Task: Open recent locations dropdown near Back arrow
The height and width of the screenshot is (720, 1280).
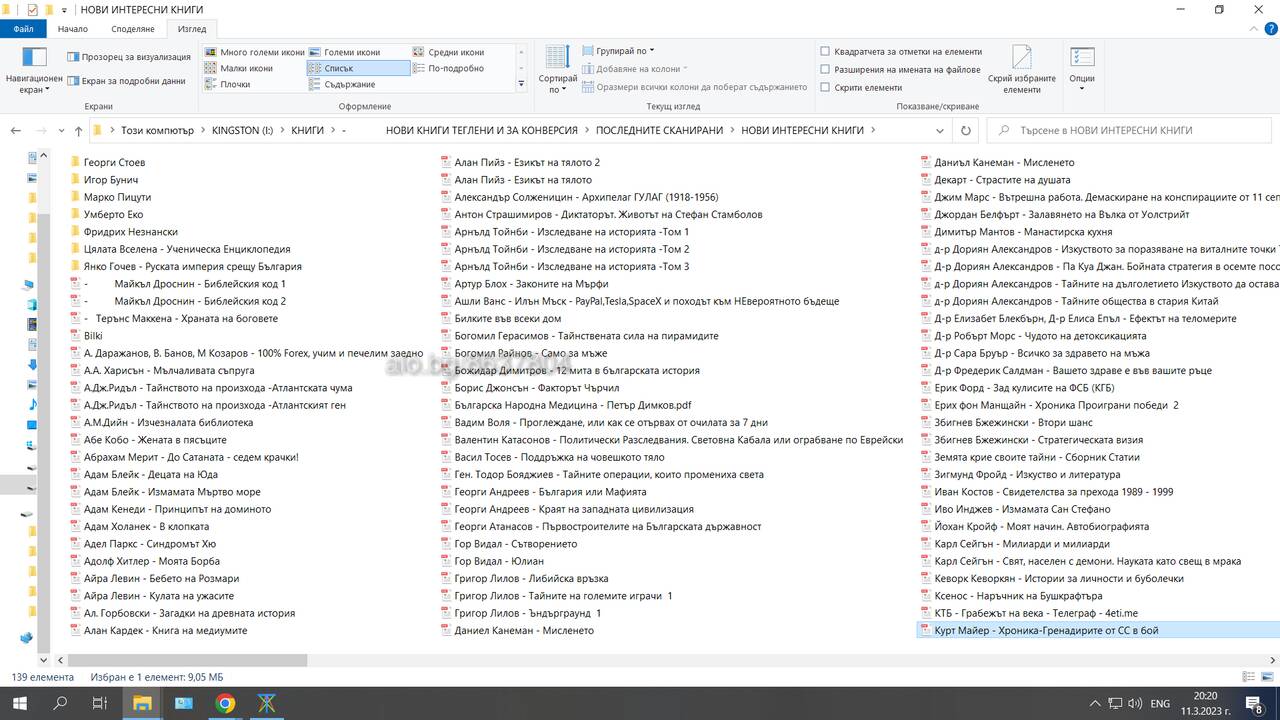Action: pyautogui.click(x=61, y=131)
